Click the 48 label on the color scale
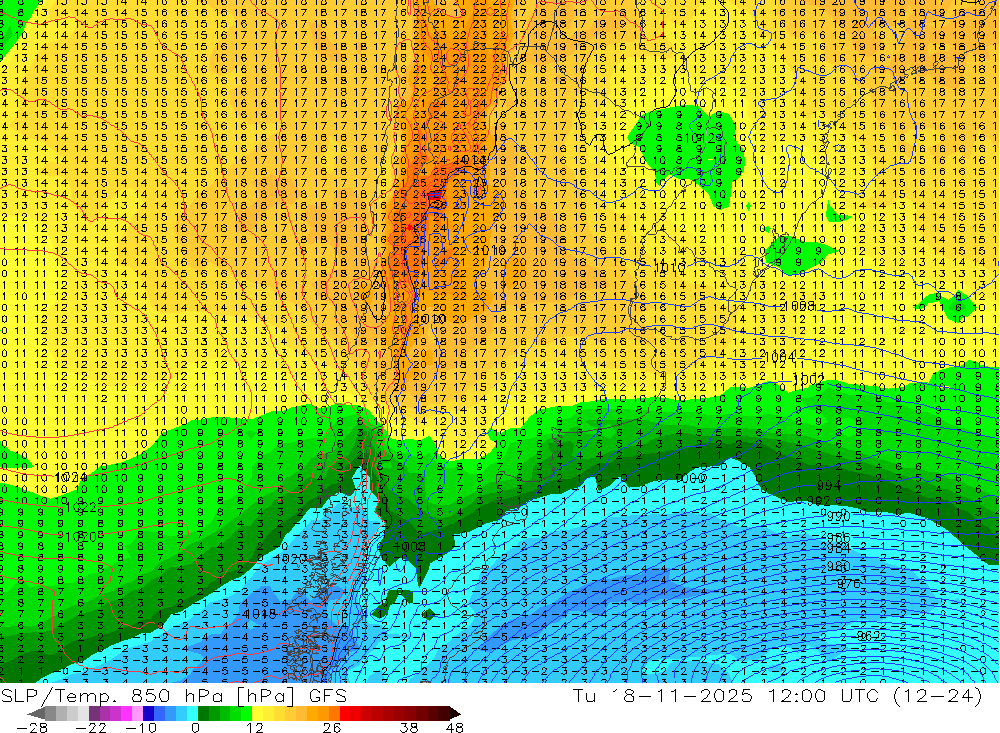Image resolution: width=1000 pixels, height=733 pixels. 455,727
